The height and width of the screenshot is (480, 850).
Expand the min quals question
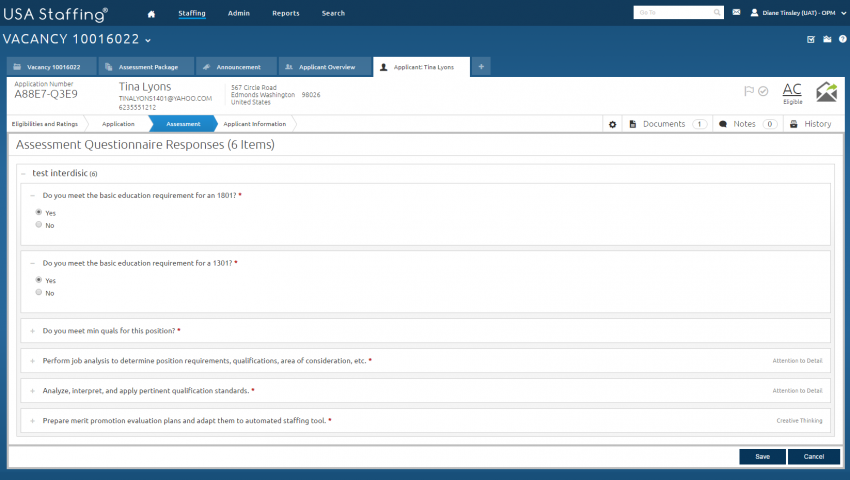tap(33, 331)
